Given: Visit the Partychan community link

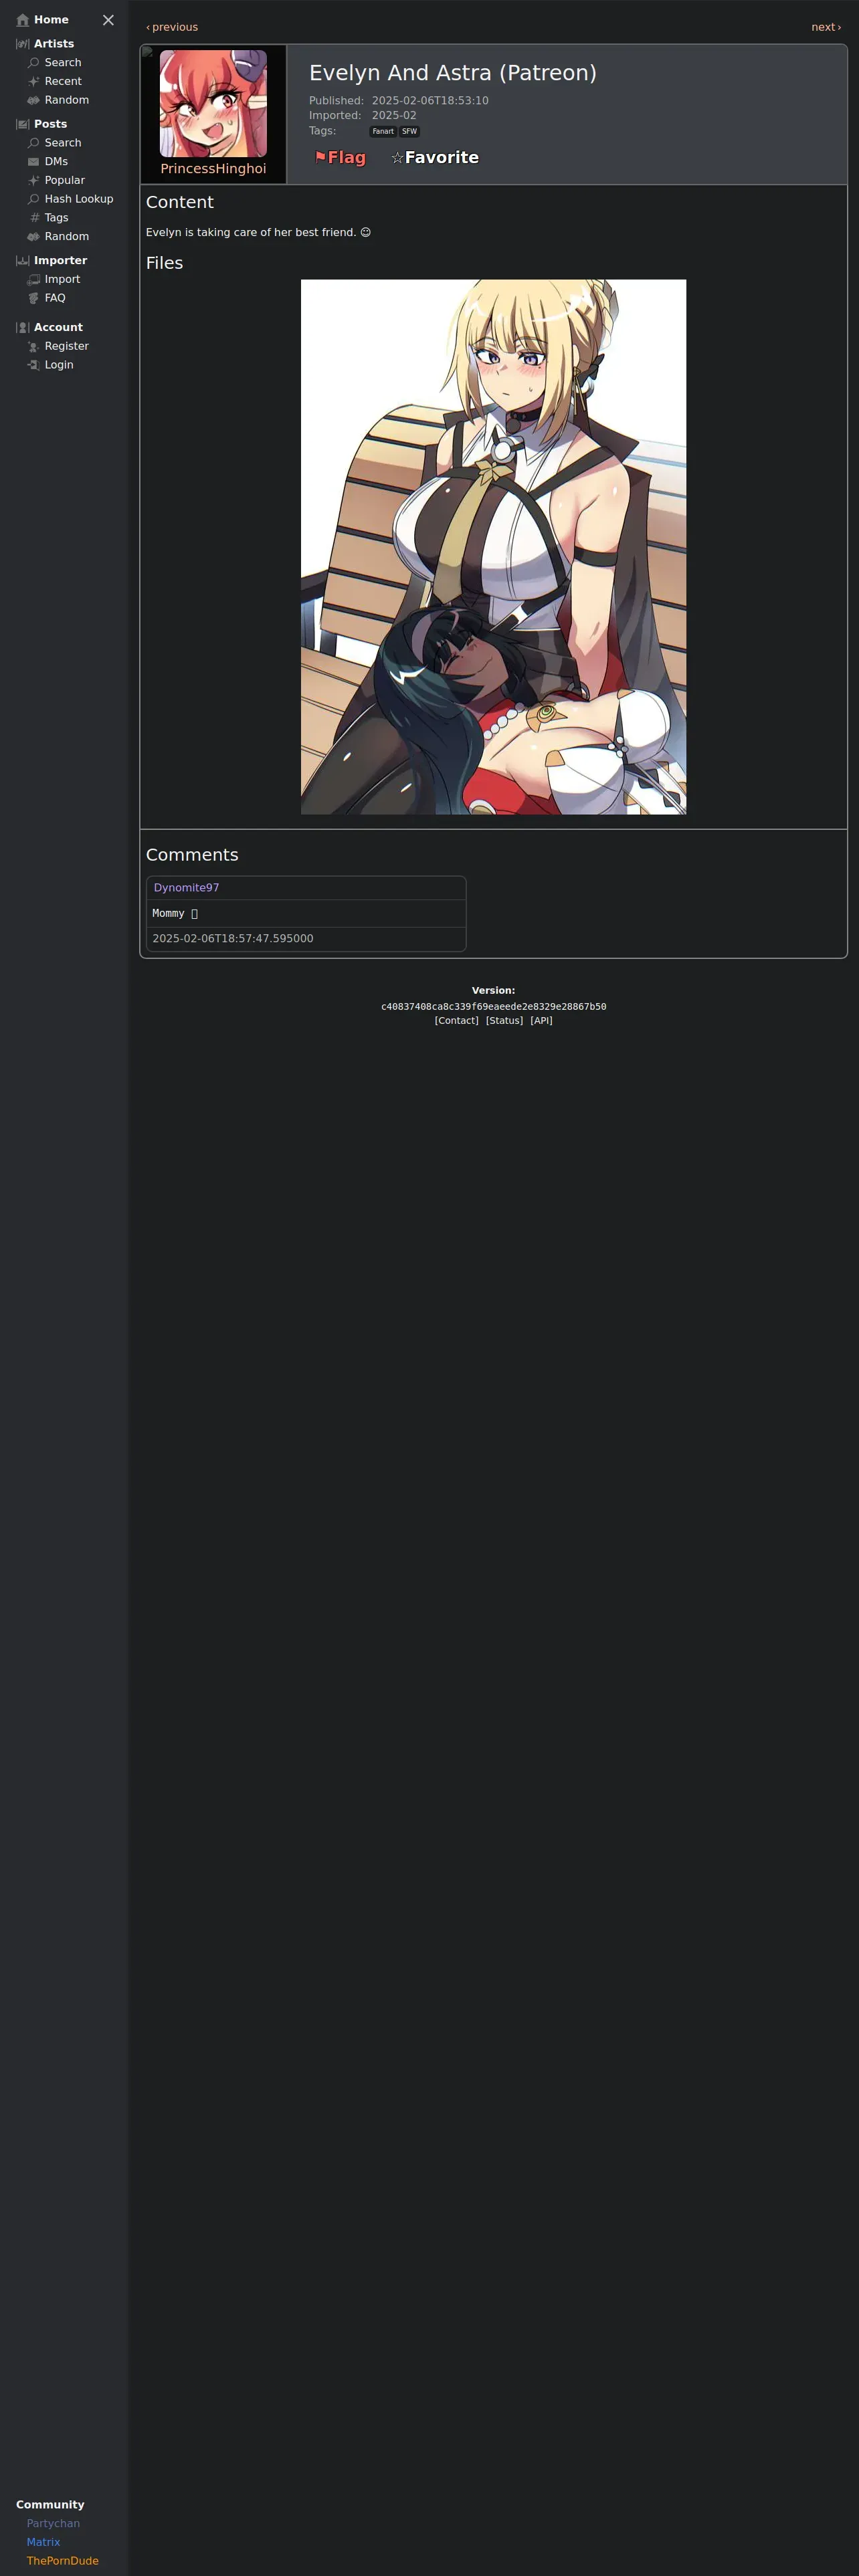Looking at the screenshot, I should tap(53, 2524).
